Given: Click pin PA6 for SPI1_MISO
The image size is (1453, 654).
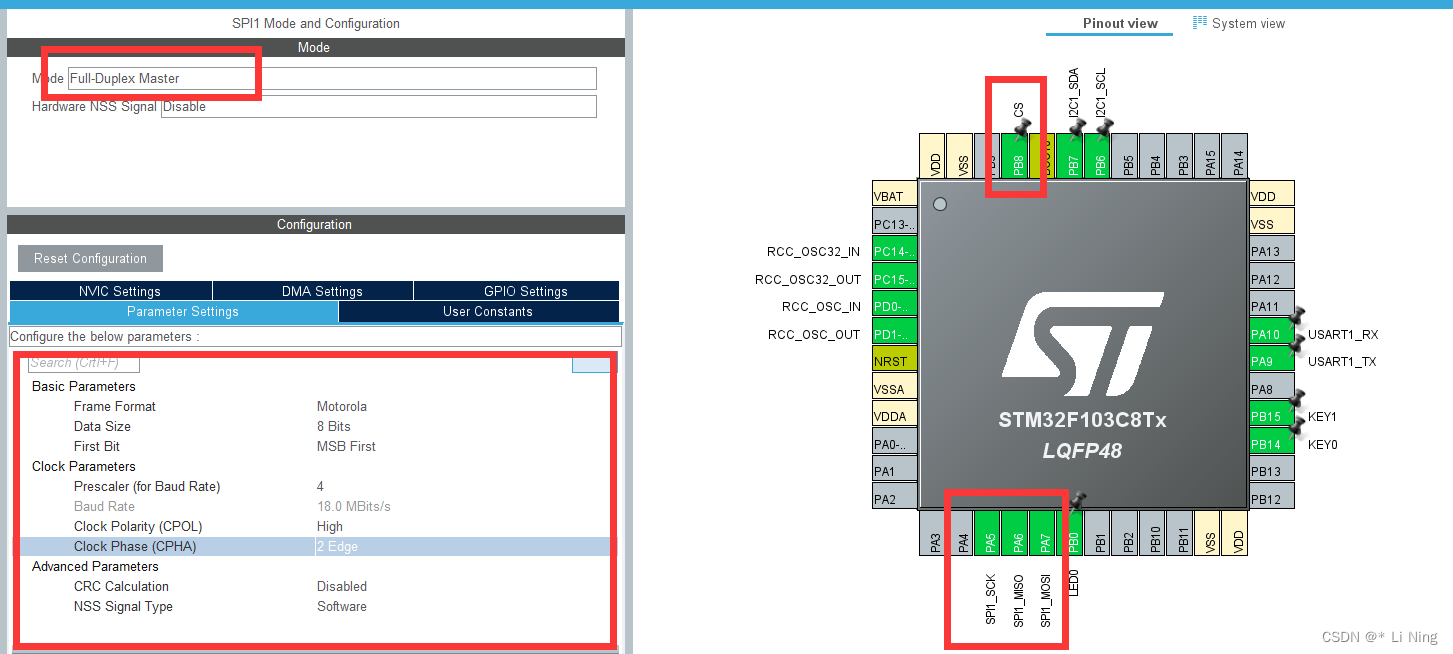Looking at the screenshot, I should (1016, 533).
